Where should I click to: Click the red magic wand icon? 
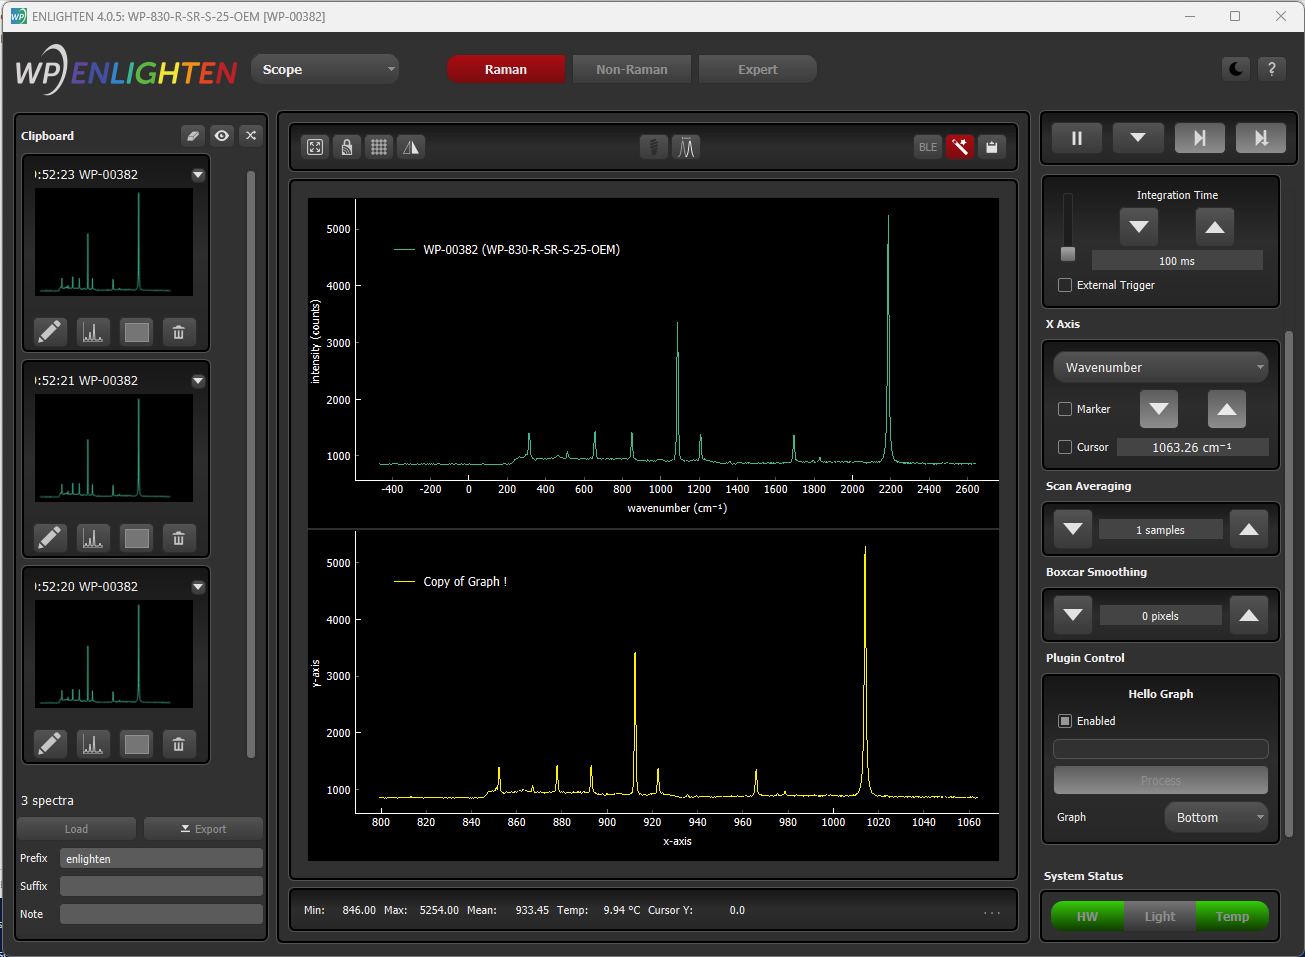(x=959, y=147)
